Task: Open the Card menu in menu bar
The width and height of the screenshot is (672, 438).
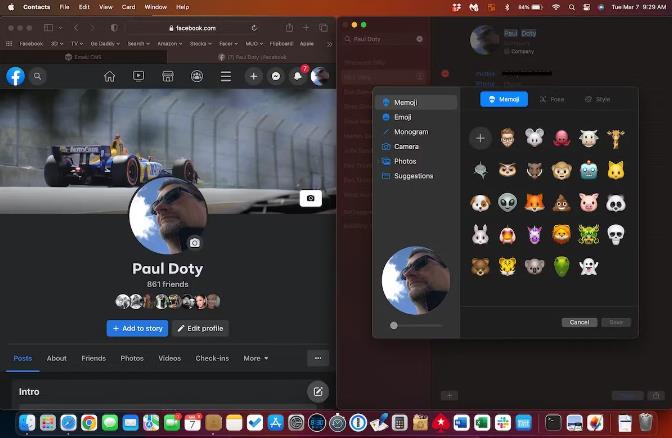Action: tap(128, 7)
